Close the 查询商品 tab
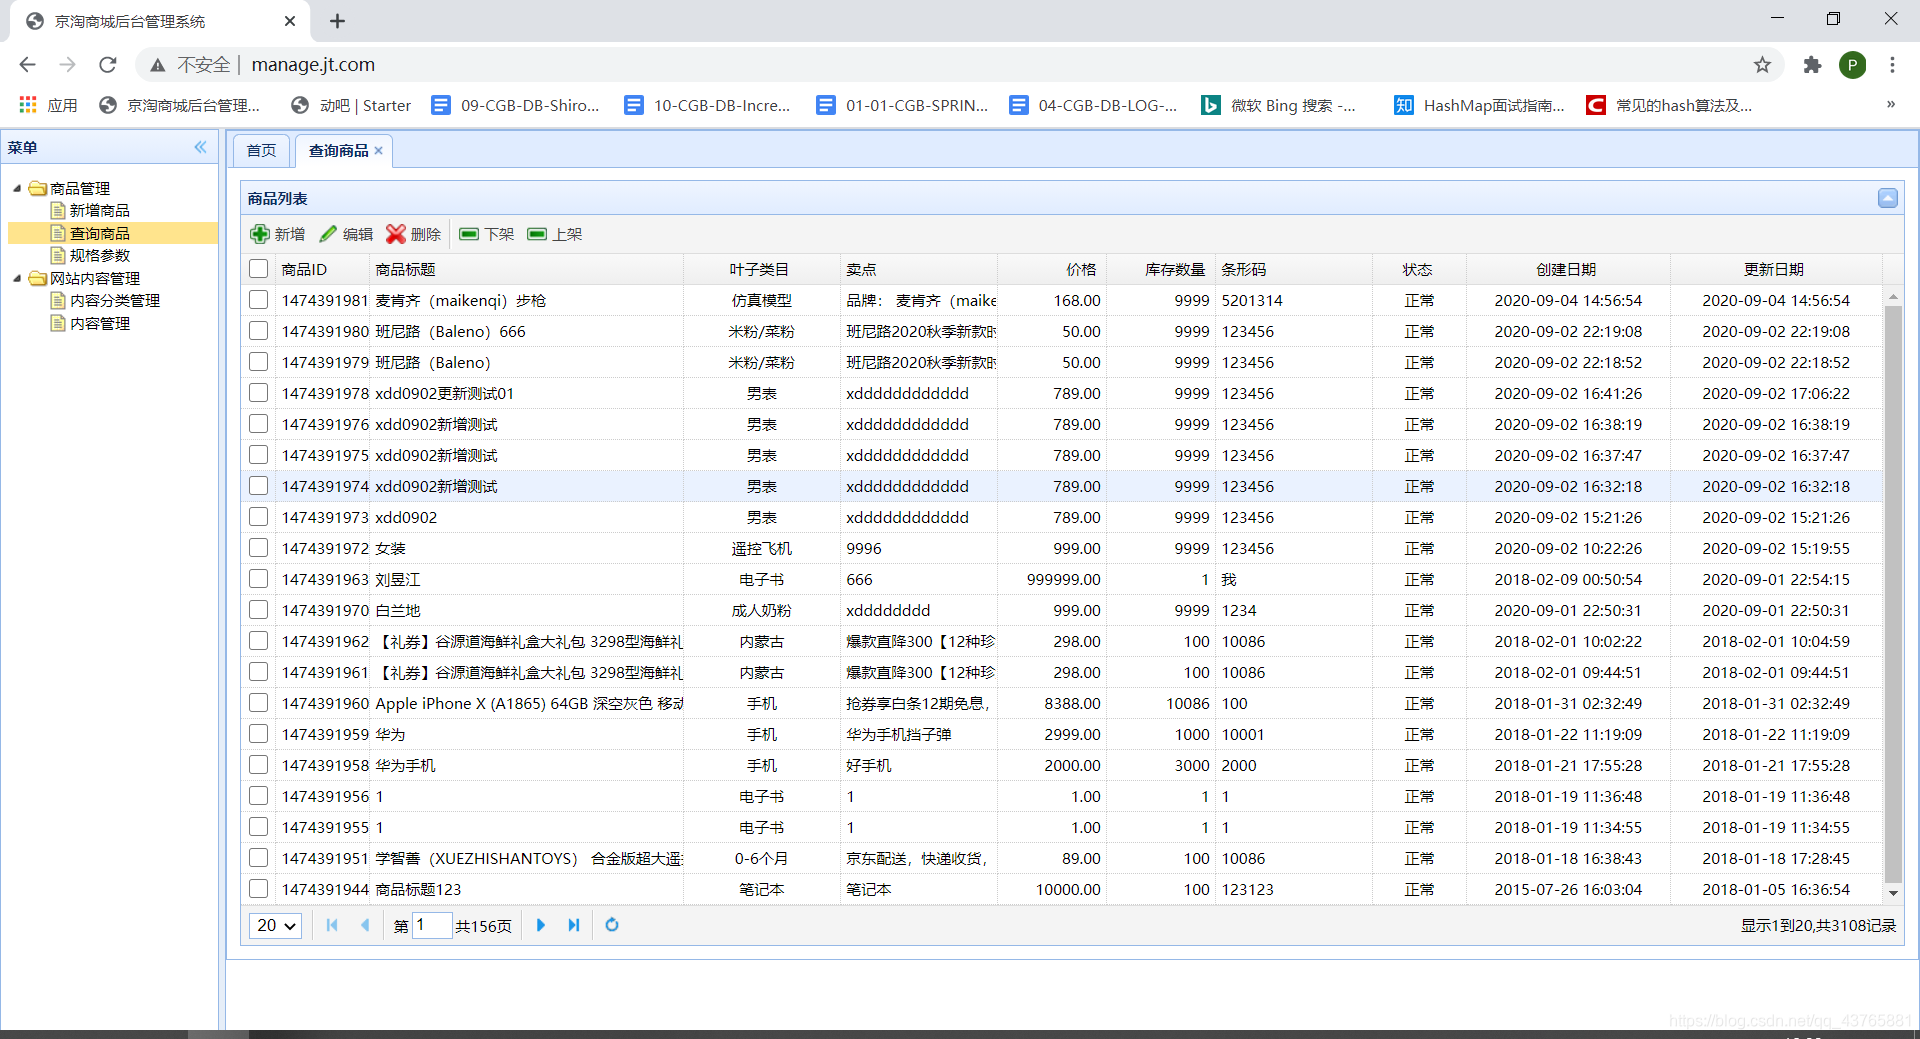 point(379,151)
